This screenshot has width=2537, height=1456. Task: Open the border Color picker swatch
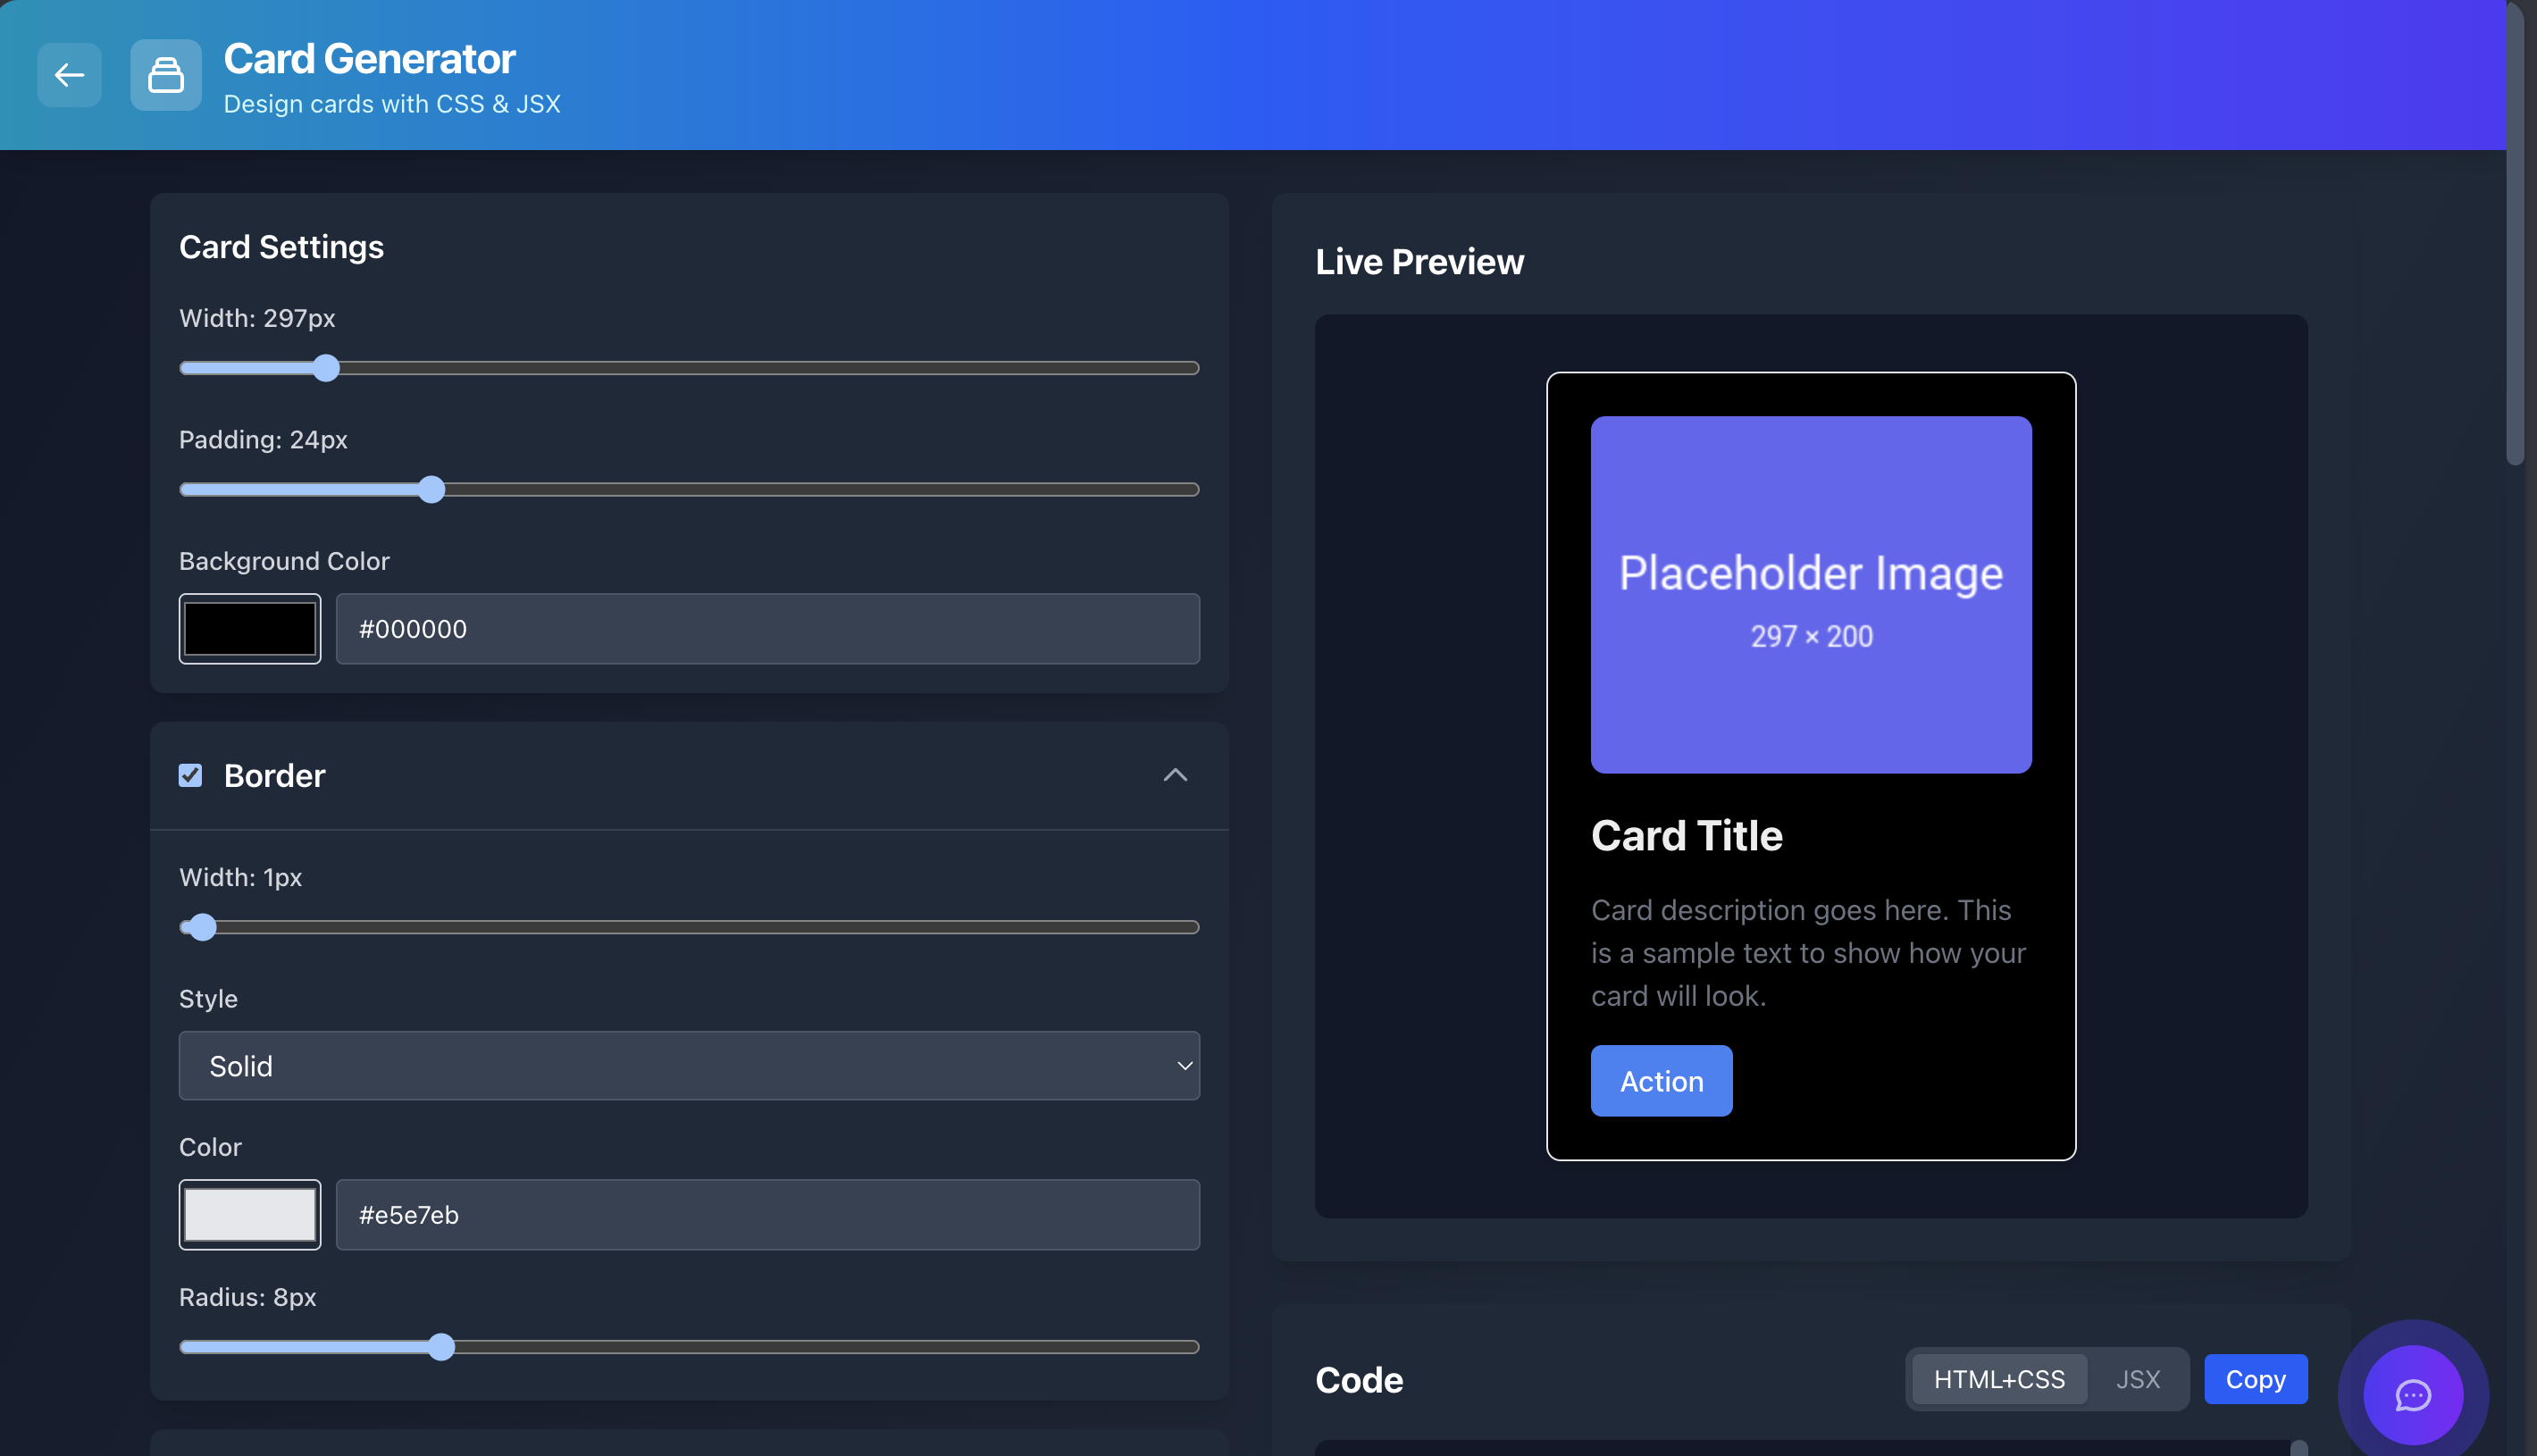(249, 1214)
